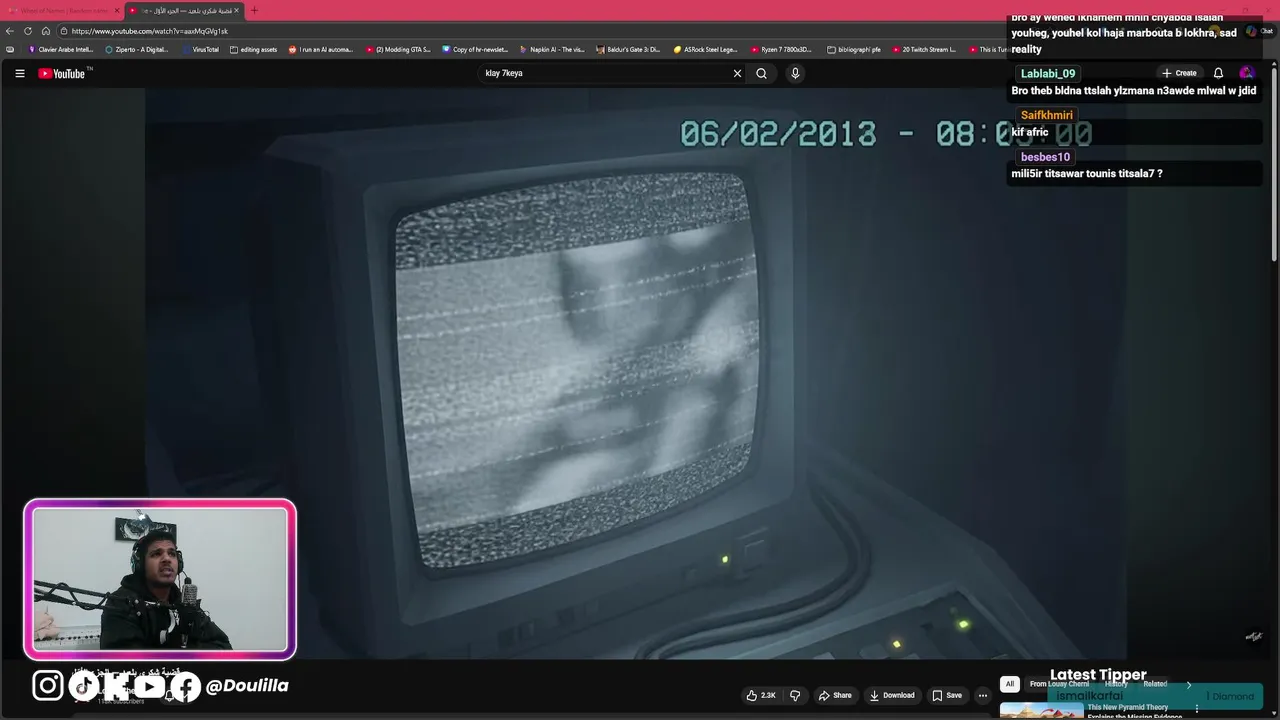The width and height of the screenshot is (1280, 720).
Task: Like the video with thumbs up
Action: (761, 695)
